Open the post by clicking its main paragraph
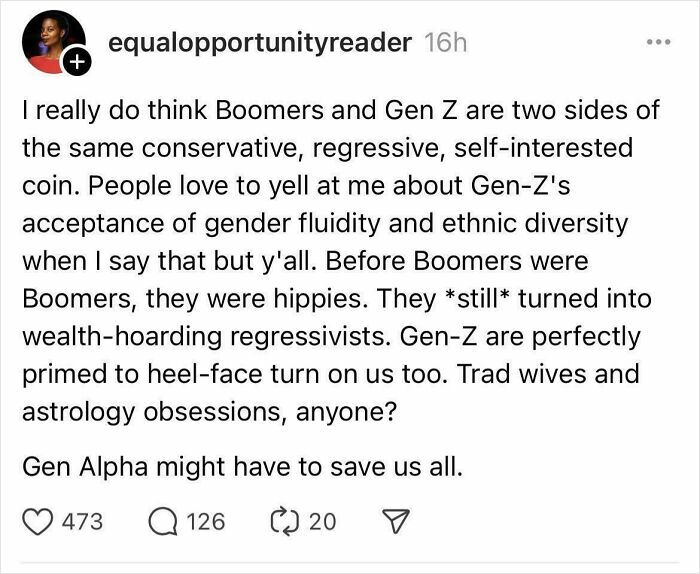 (x=339, y=261)
